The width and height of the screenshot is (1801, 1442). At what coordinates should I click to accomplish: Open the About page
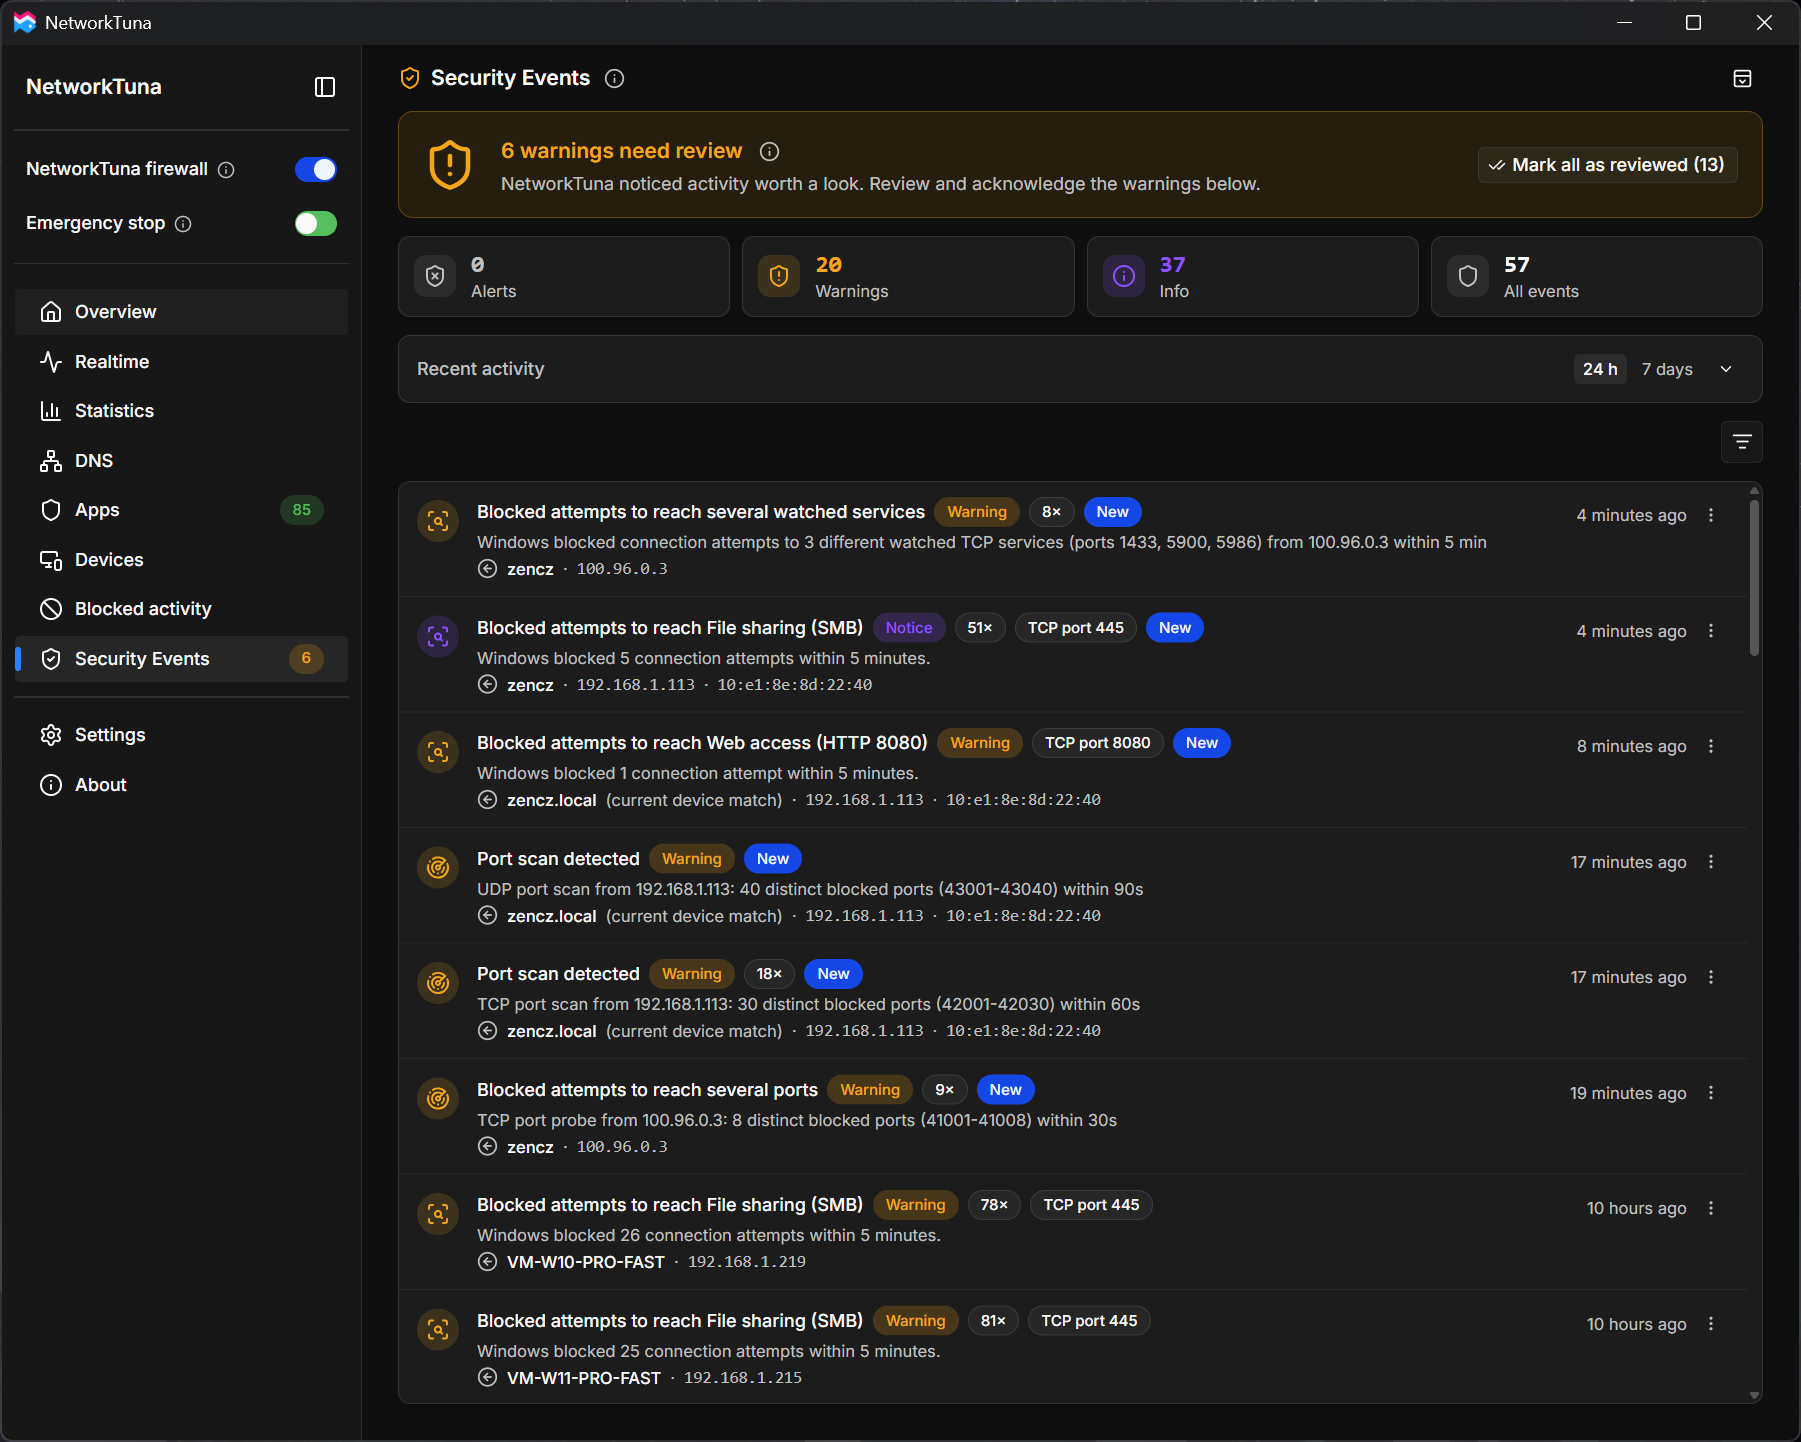click(x=181, y=785)
